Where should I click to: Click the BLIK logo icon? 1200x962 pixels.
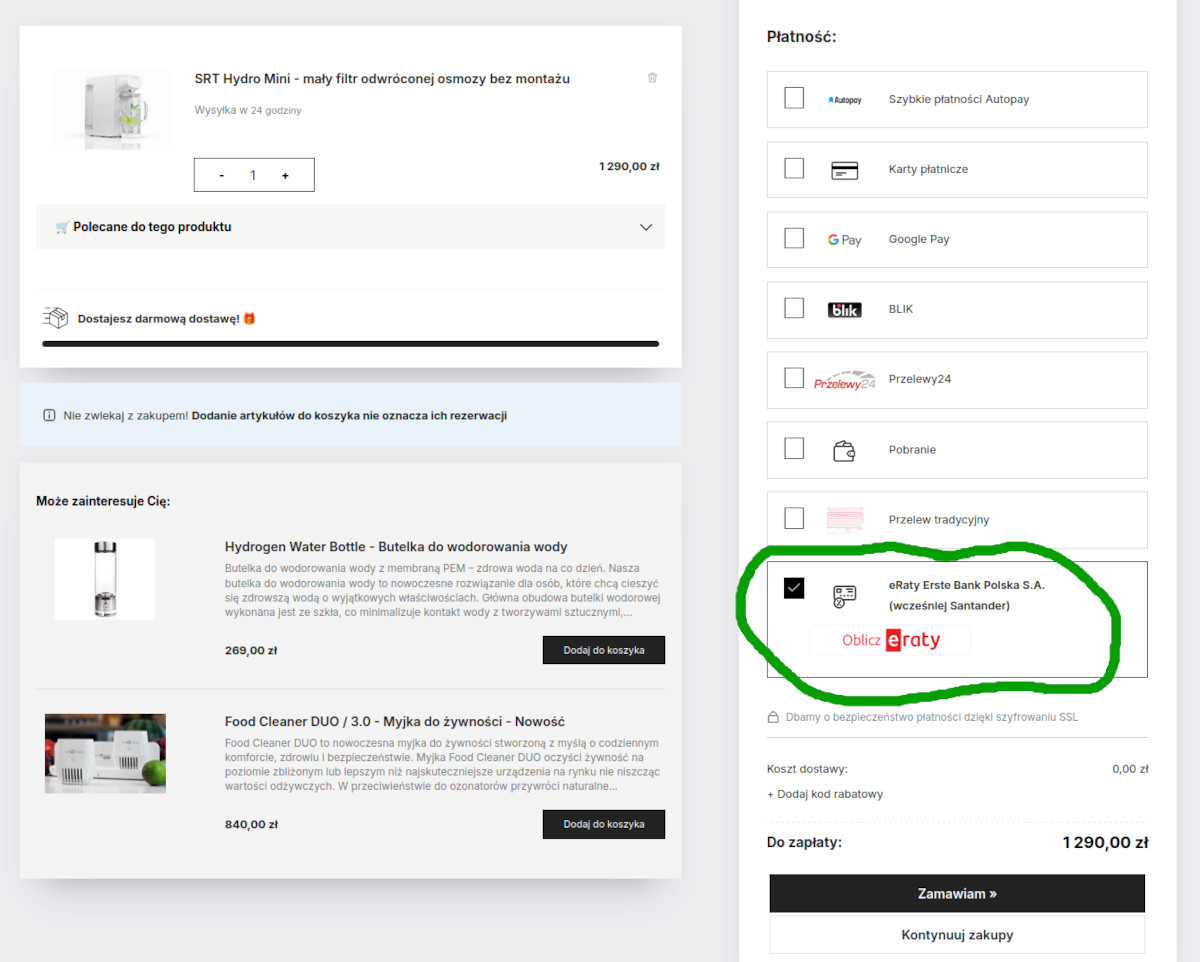click(845, 310)
